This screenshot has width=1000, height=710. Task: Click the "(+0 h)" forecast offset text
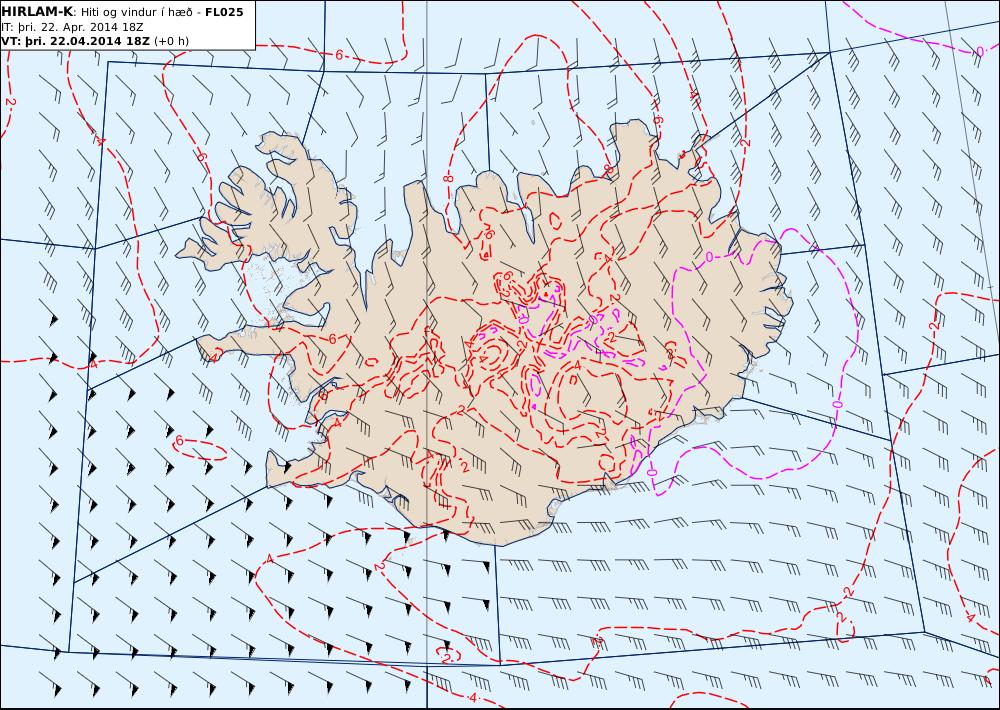tap(172, 41)
